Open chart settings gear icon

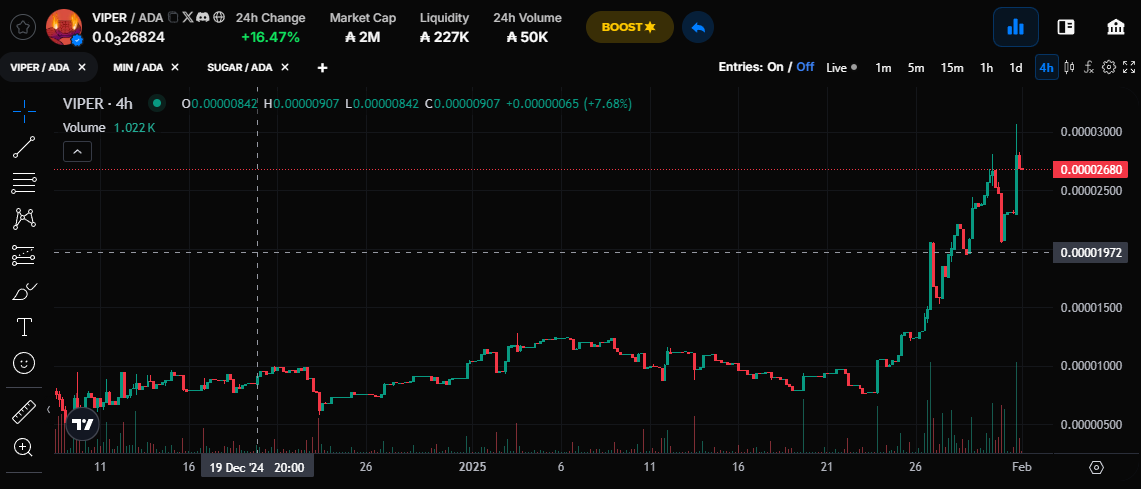point(1109,68)
